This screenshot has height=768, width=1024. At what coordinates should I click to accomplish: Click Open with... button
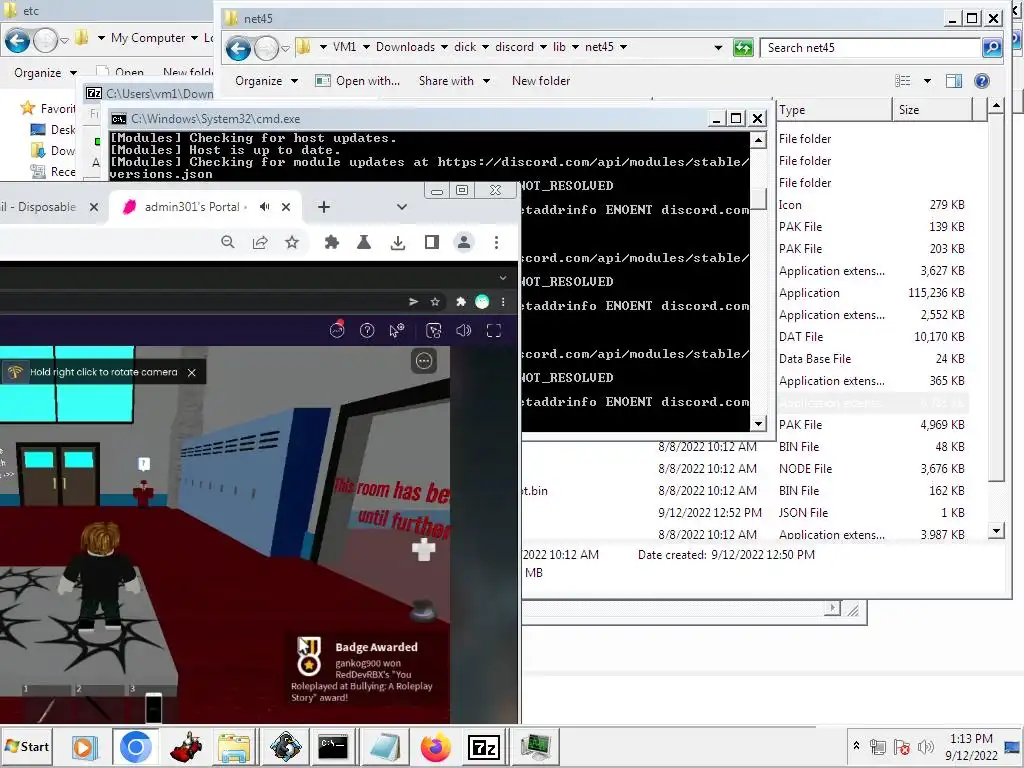(x=357, y=81)
